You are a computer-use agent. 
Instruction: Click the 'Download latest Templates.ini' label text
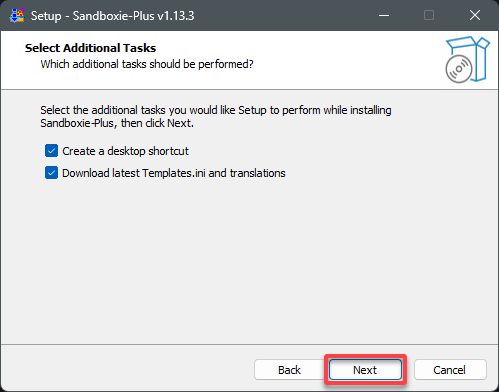pos(174,173)
